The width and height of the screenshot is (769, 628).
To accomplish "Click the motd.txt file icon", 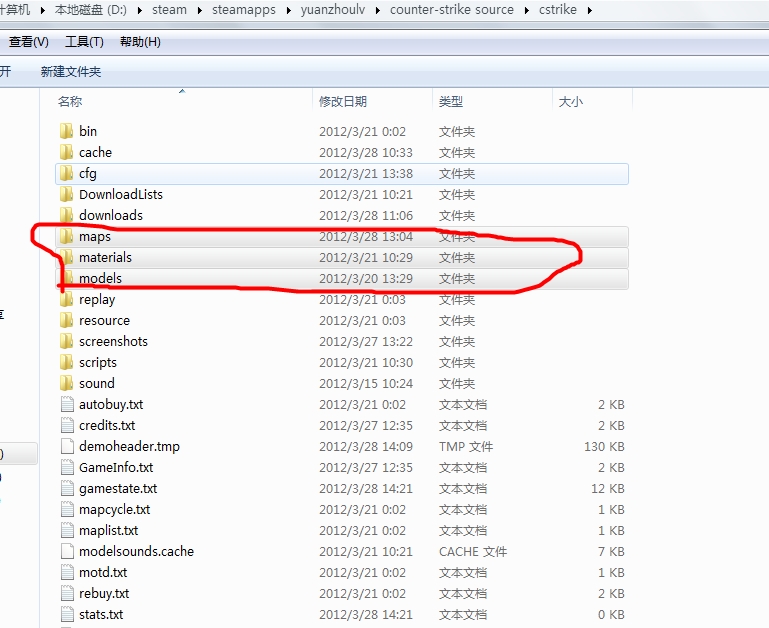I will coord(67,573).
